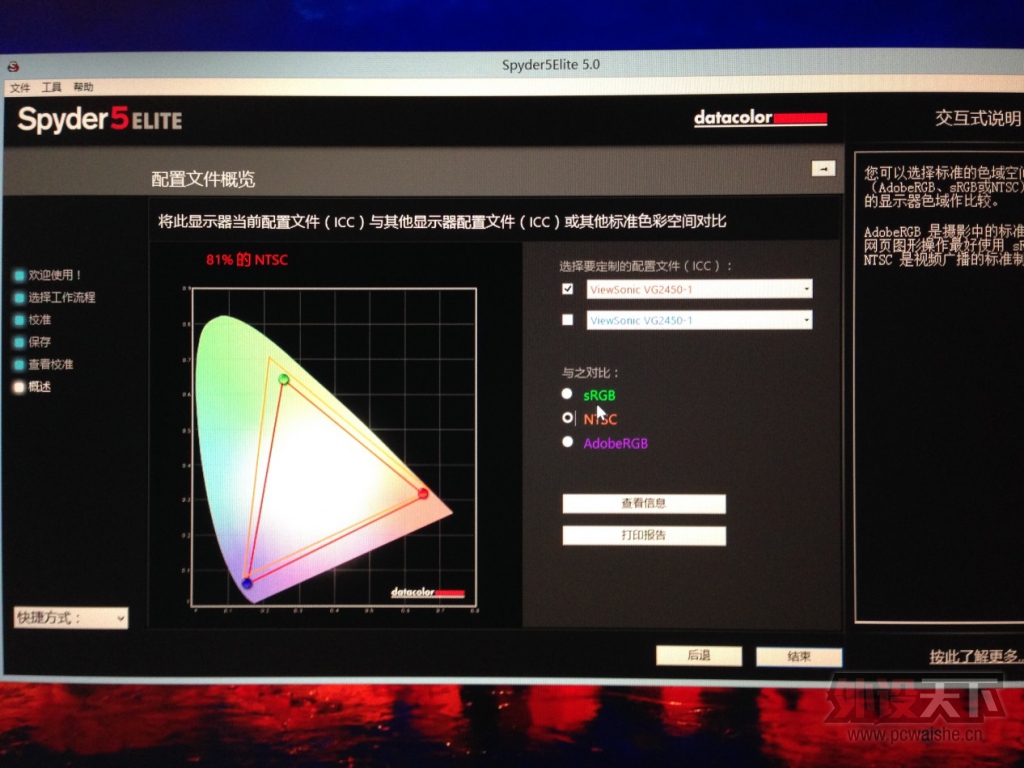1024x768 pixels.
Task: Go to the 保存 step
Action: [x=33, y=342]
